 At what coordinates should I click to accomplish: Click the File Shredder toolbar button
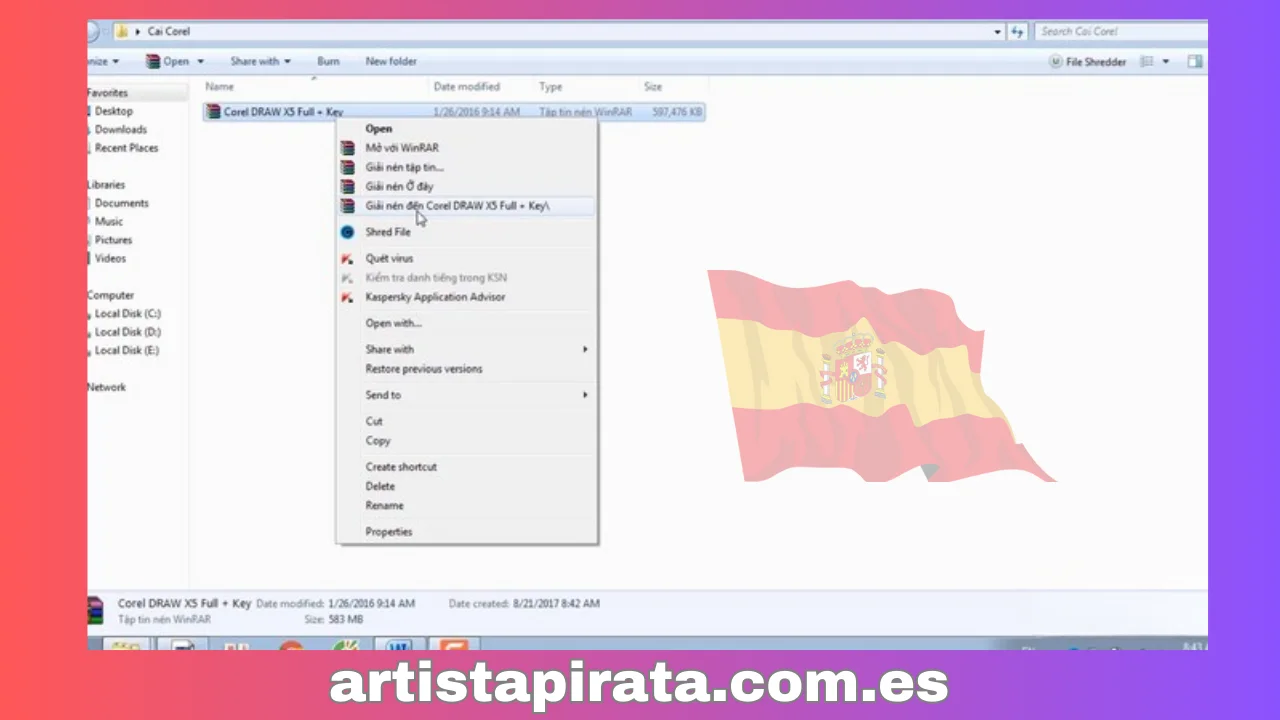tap(1088, 62)
